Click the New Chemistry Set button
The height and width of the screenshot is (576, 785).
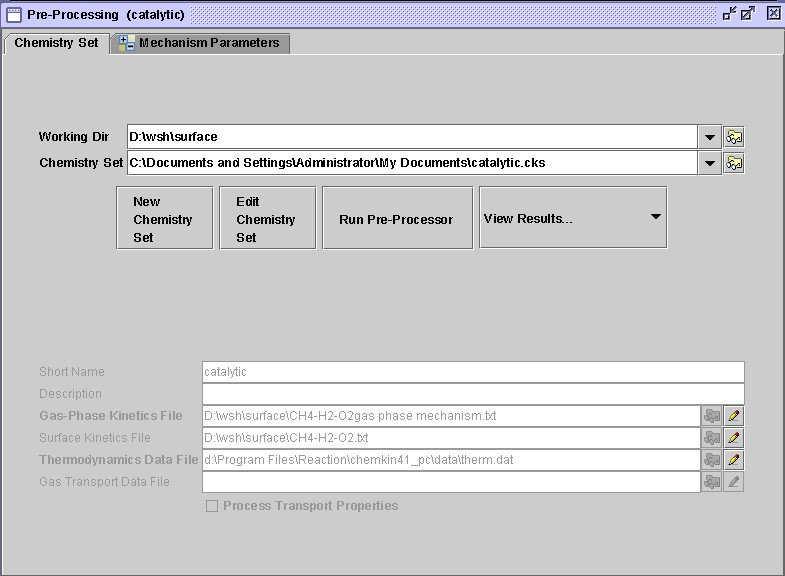tap(164, 218)
